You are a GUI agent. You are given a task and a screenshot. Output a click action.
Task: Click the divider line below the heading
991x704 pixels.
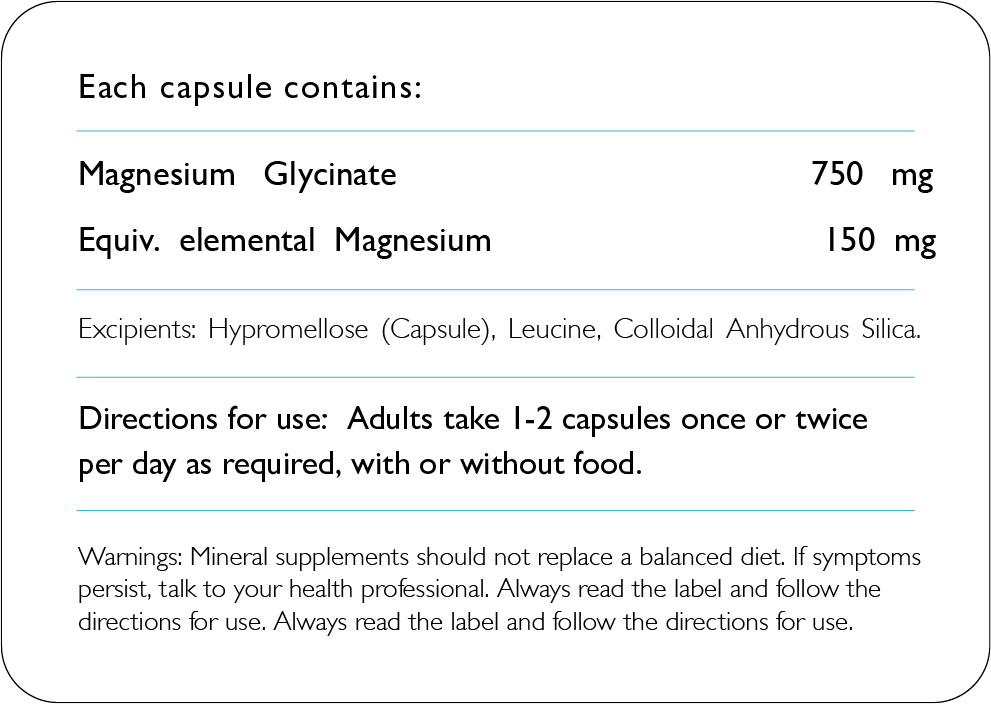(x=495, y=131)
